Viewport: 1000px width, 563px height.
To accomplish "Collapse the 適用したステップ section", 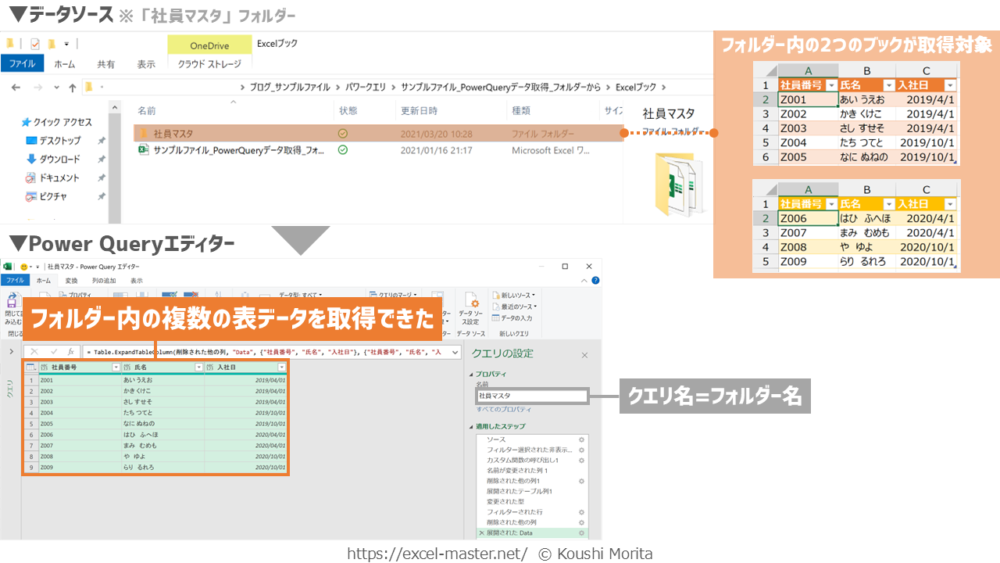I will point(471,427).
